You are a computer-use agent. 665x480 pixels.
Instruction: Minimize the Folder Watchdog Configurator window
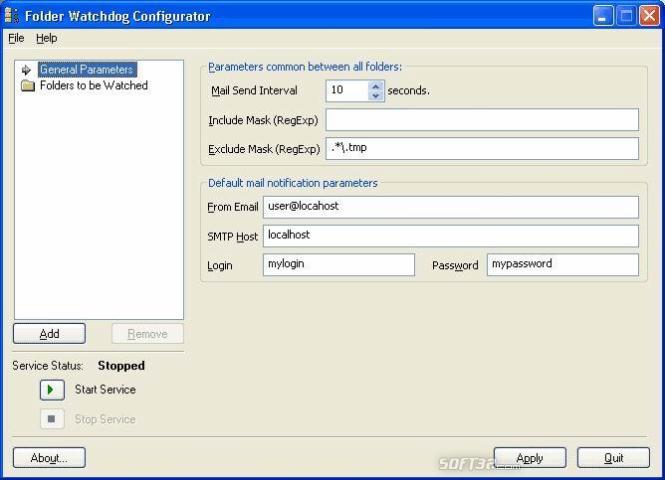(603, 16)
